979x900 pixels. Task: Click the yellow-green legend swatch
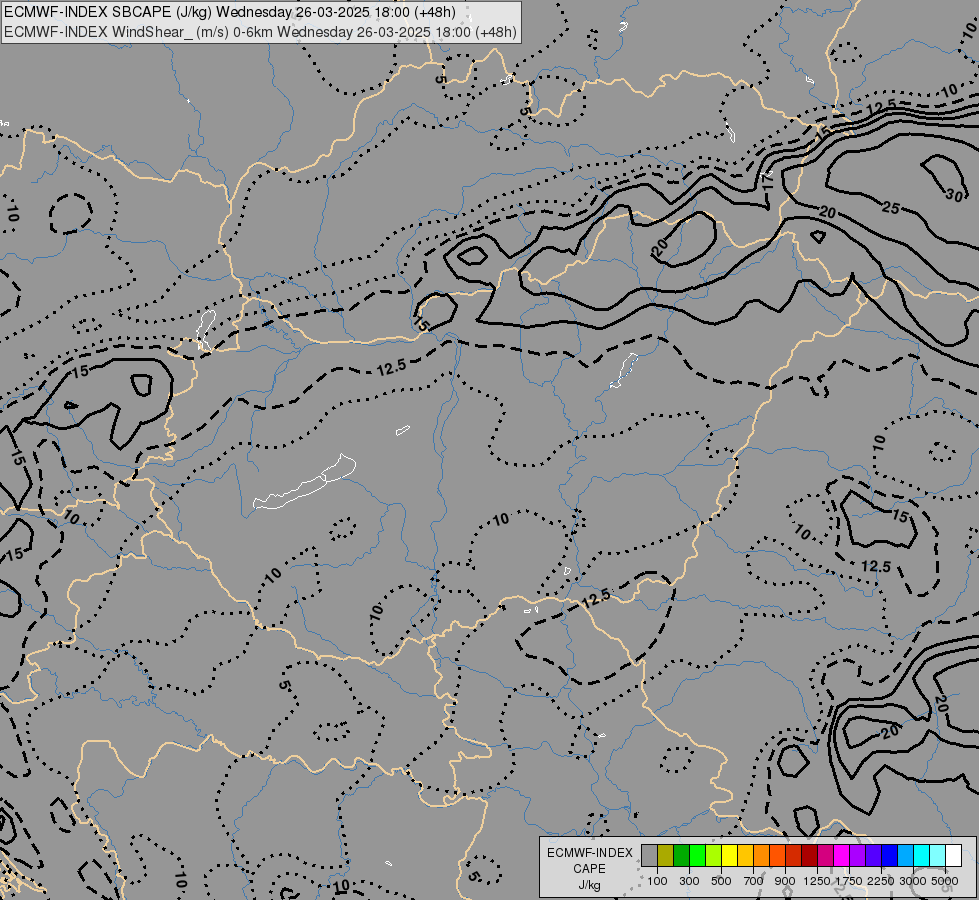point(714,855)
